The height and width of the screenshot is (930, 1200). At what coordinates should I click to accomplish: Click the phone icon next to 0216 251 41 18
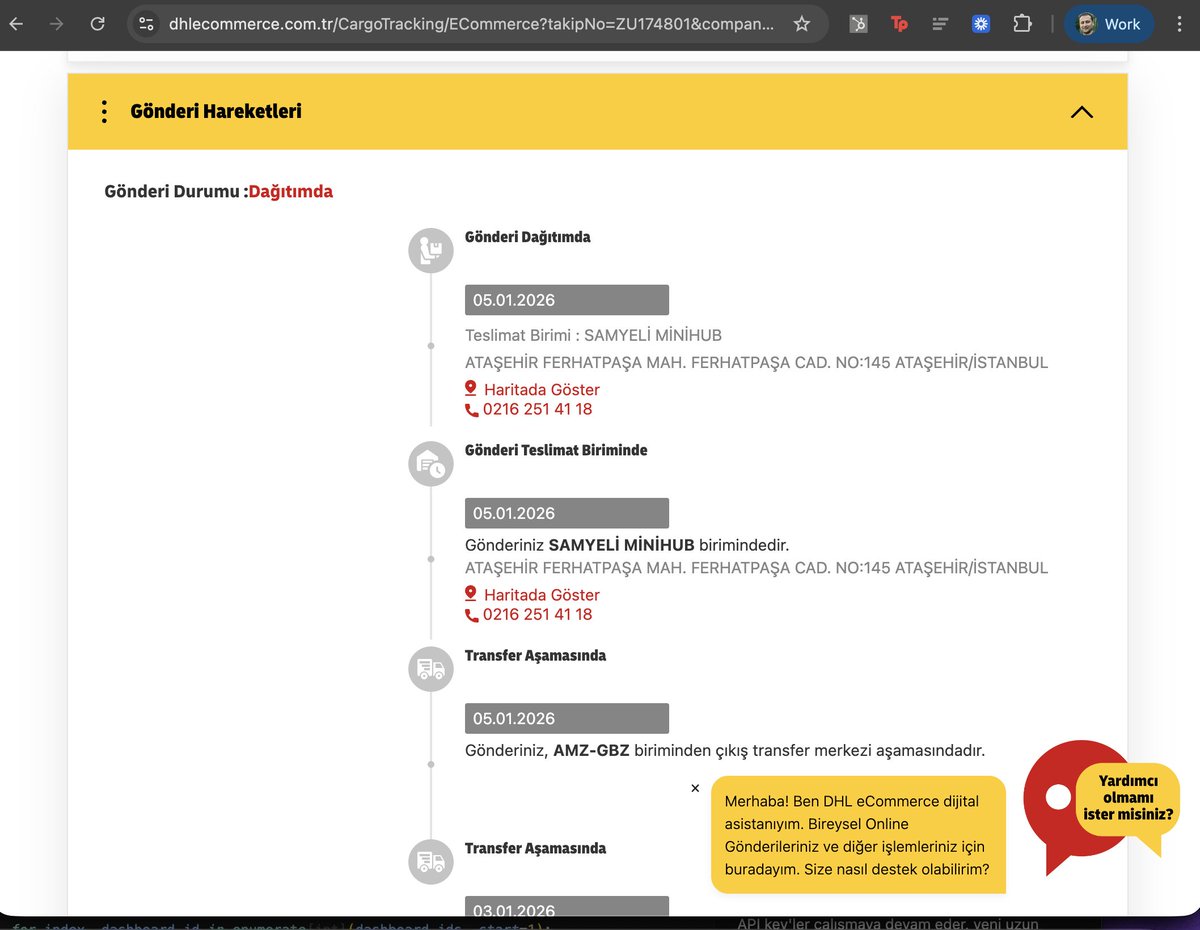(470, 409)
